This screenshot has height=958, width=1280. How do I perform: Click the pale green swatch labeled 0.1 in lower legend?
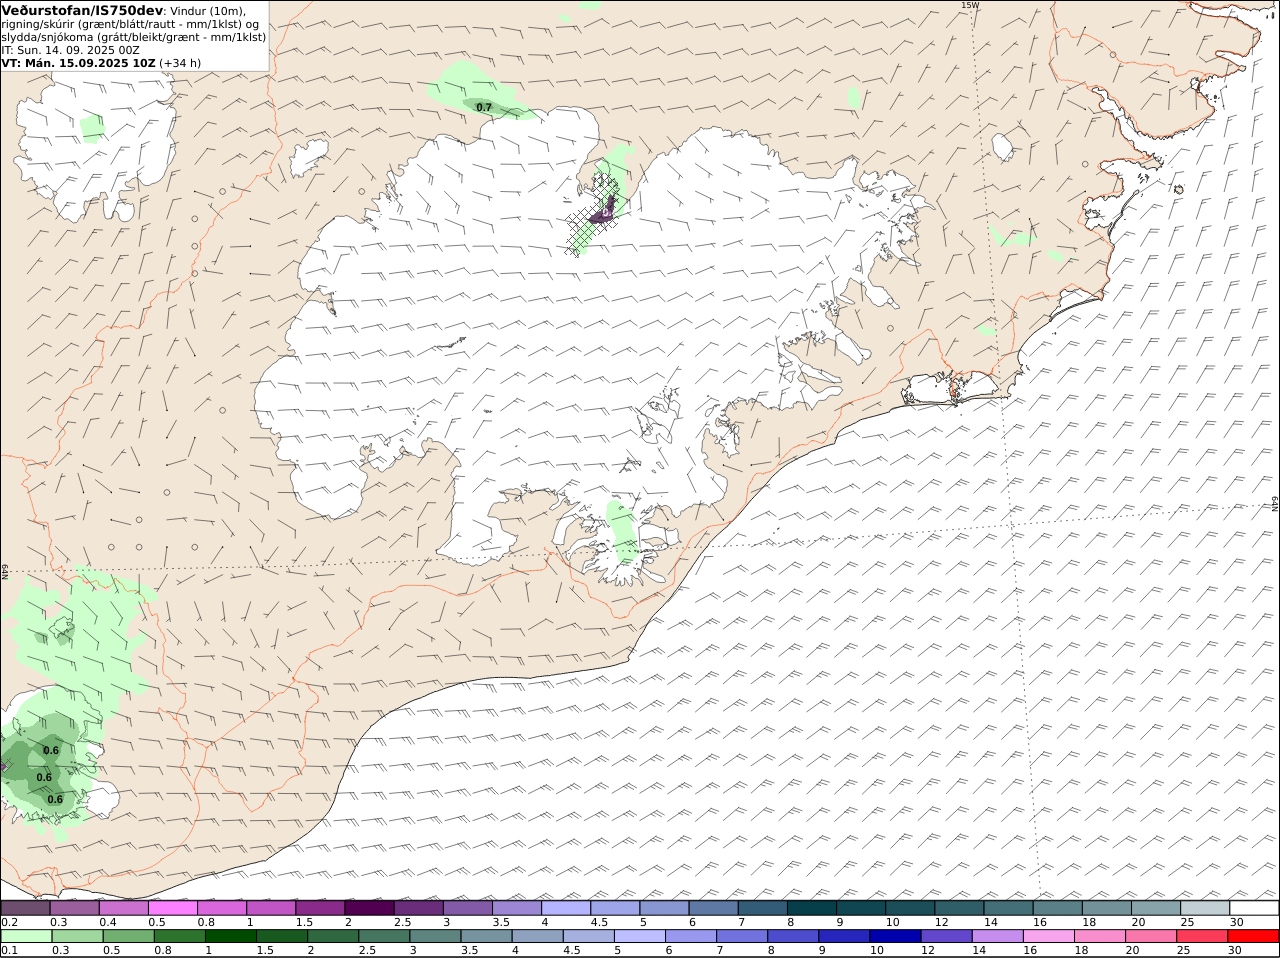coord(25,936)
